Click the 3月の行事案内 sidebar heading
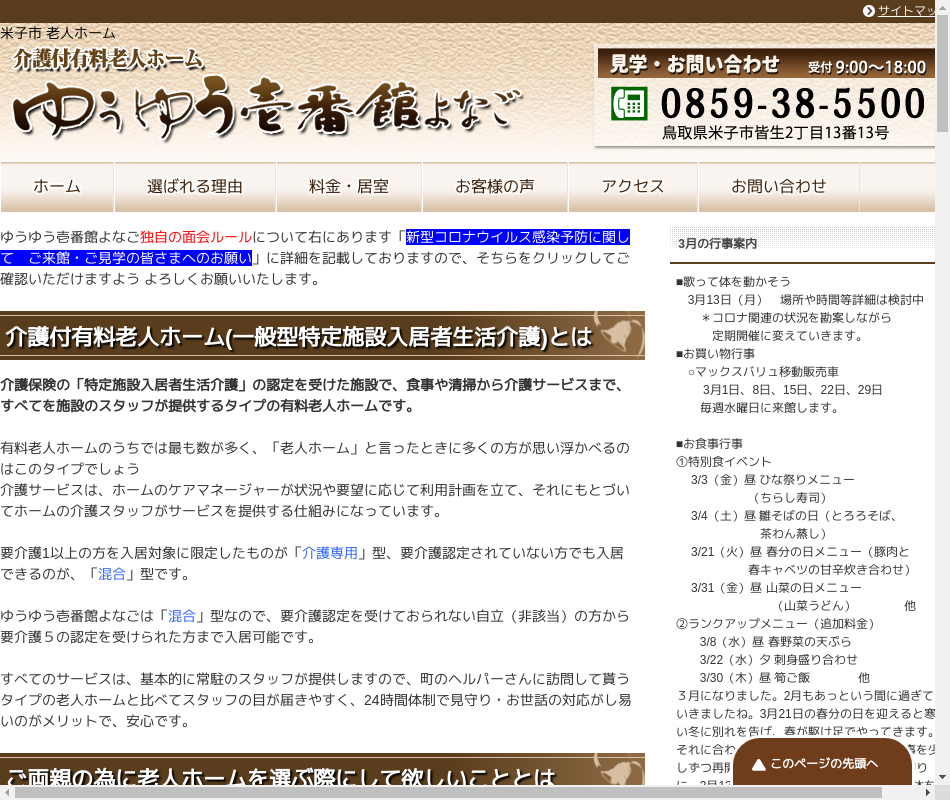This screenshot has height=800, width=950. click(x=717, y=243)
